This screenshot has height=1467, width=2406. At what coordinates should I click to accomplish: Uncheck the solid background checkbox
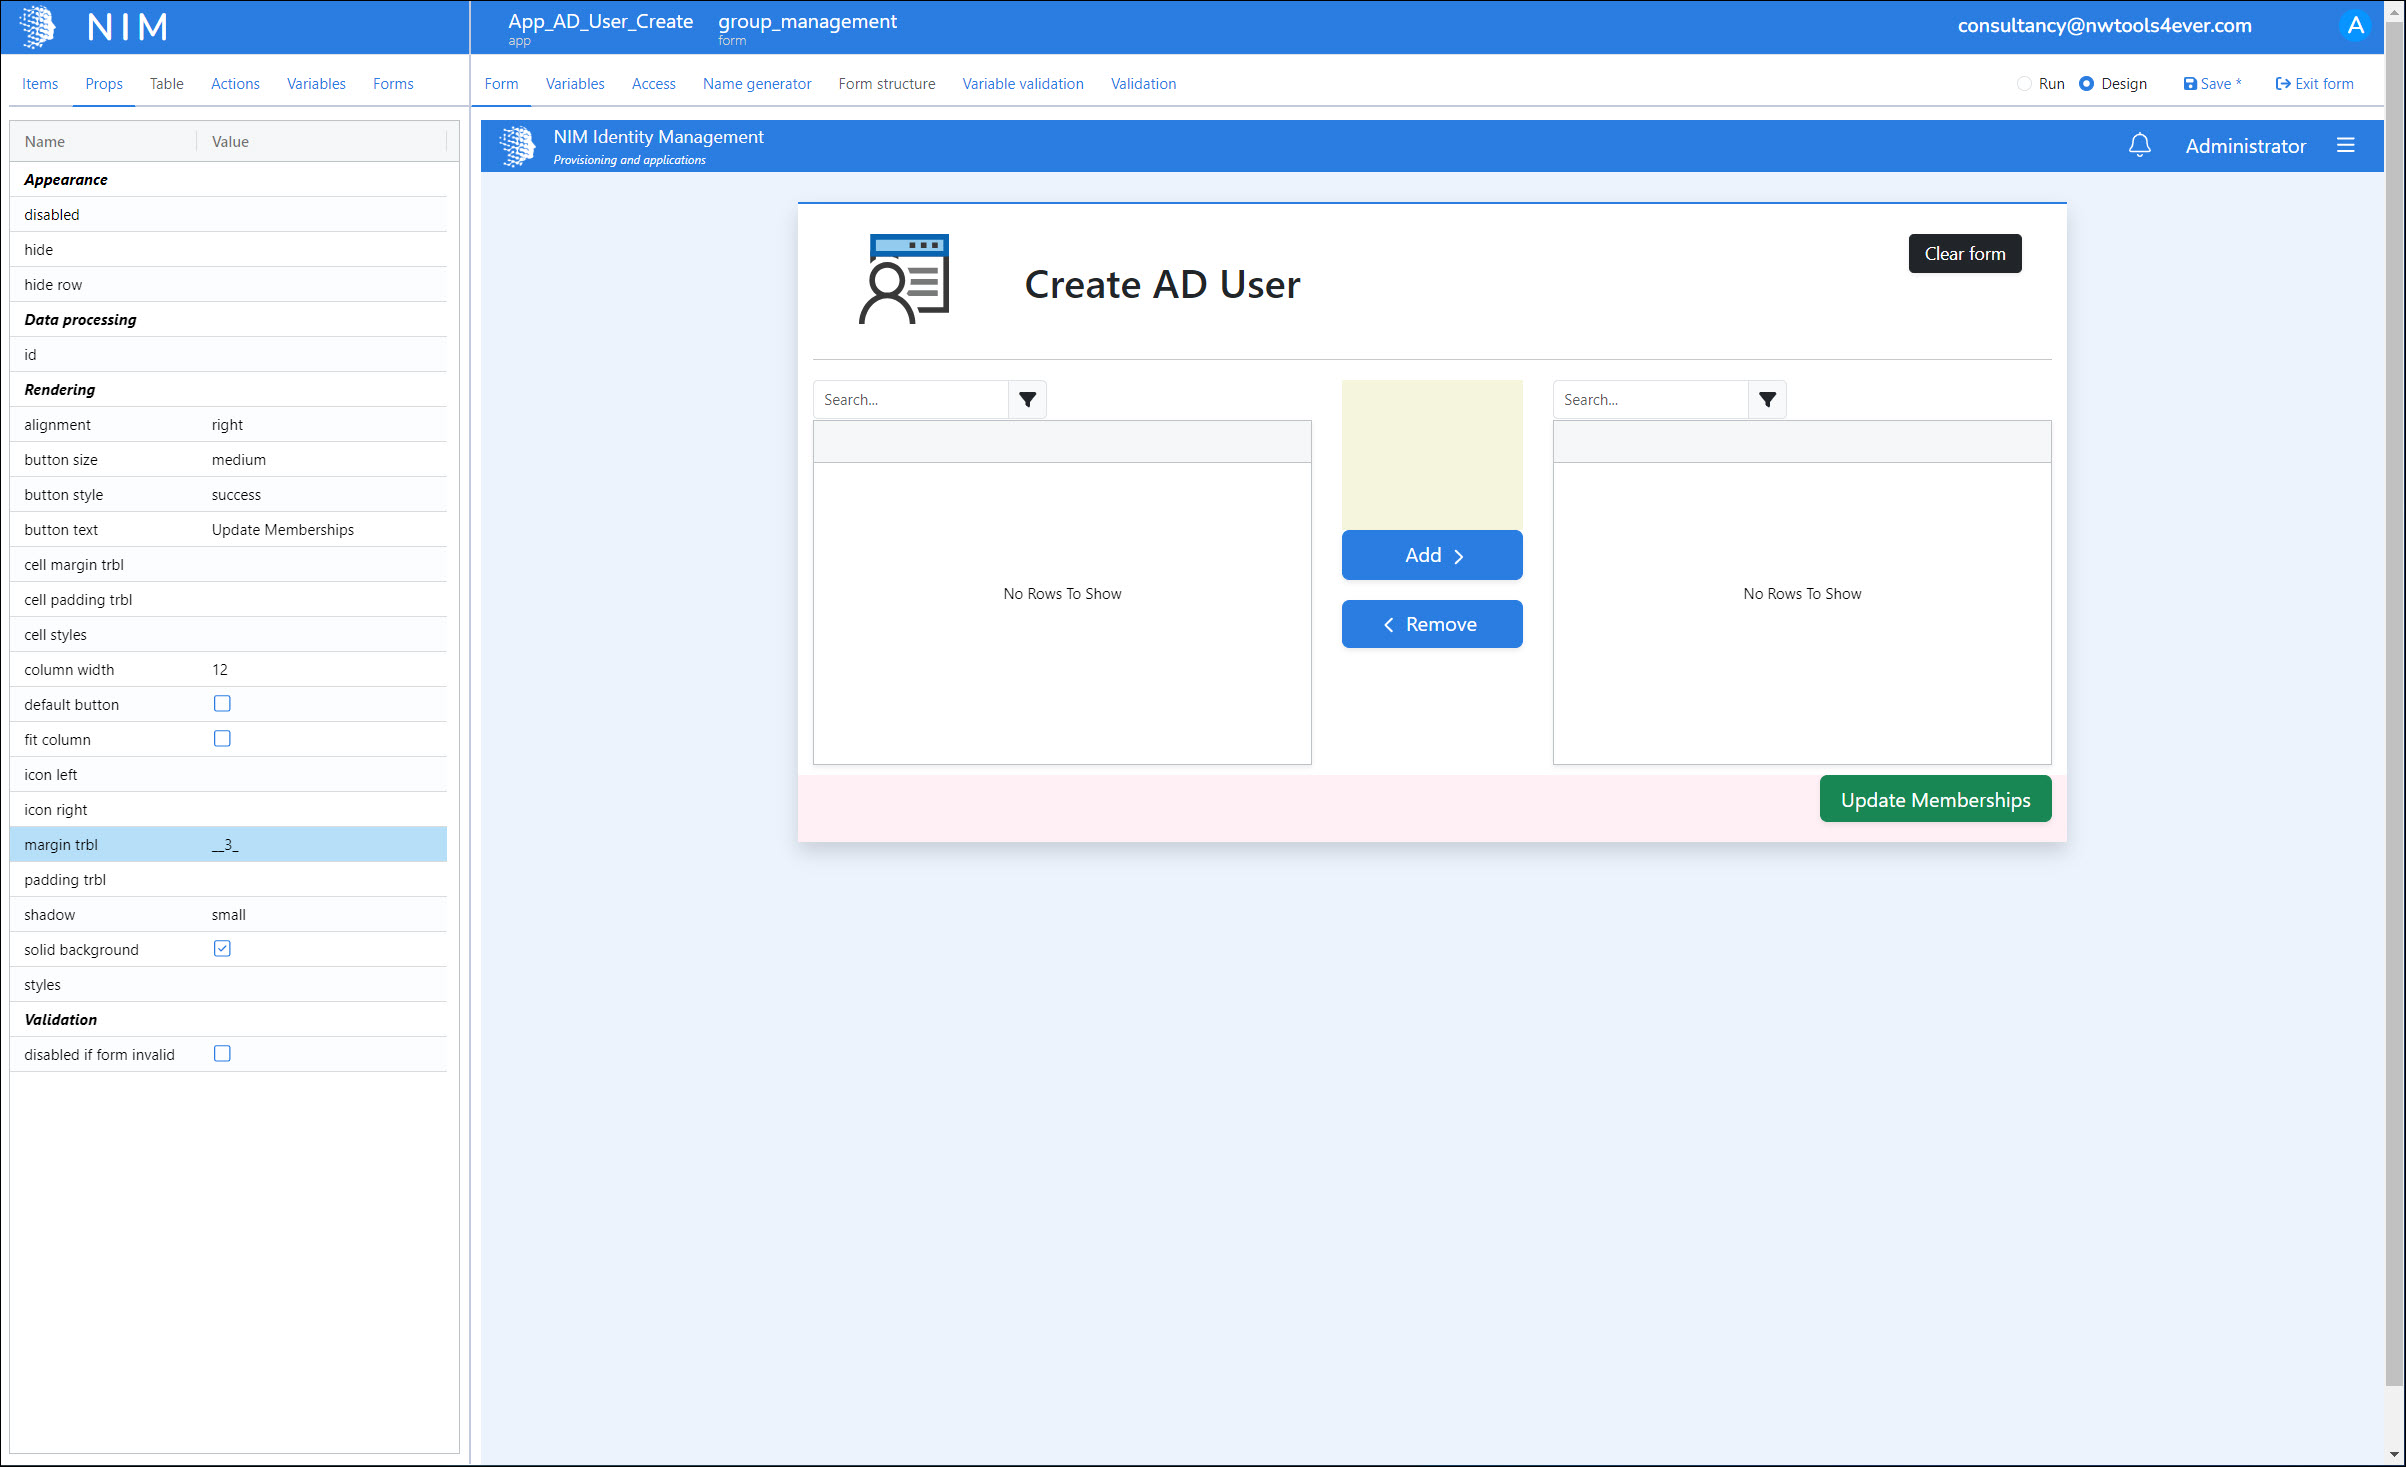[x=222, y=949]
